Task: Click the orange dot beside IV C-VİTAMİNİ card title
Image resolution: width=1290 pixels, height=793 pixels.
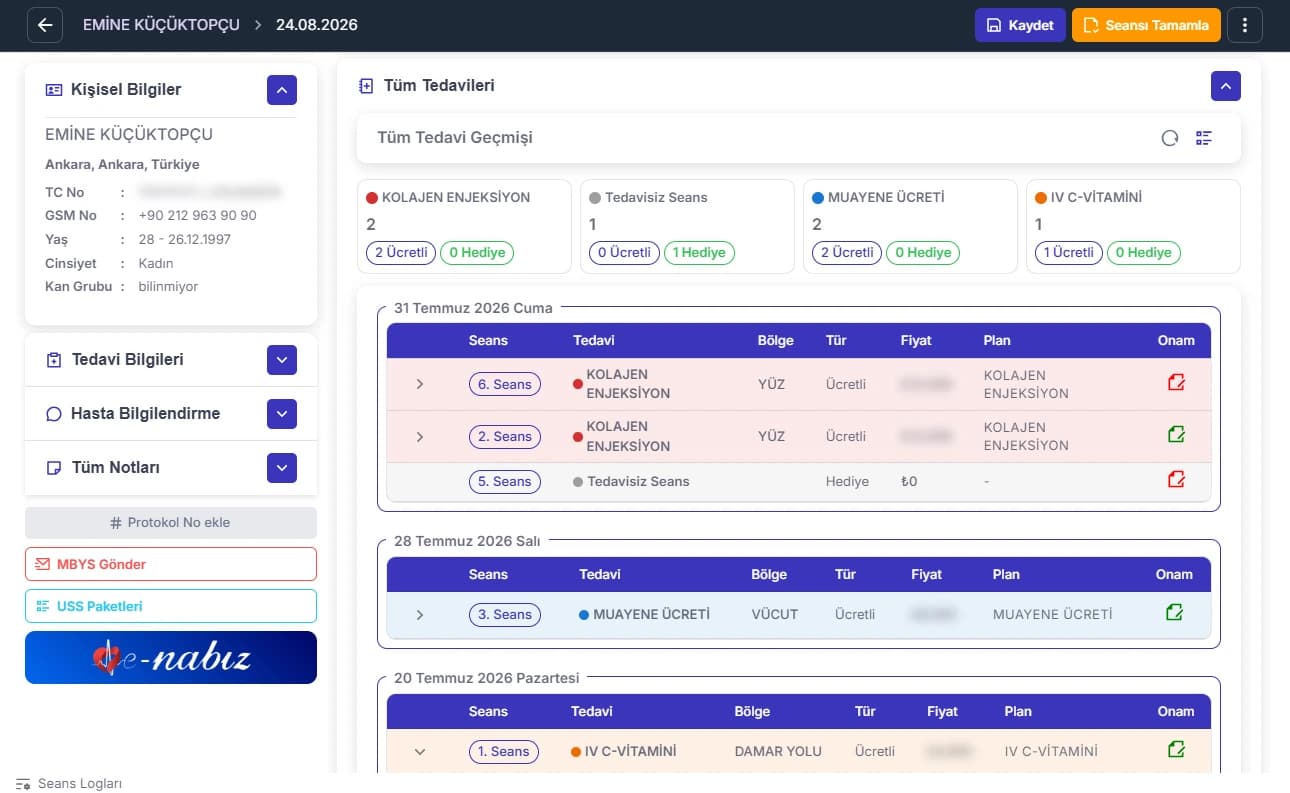Action: coord(1041,198)
